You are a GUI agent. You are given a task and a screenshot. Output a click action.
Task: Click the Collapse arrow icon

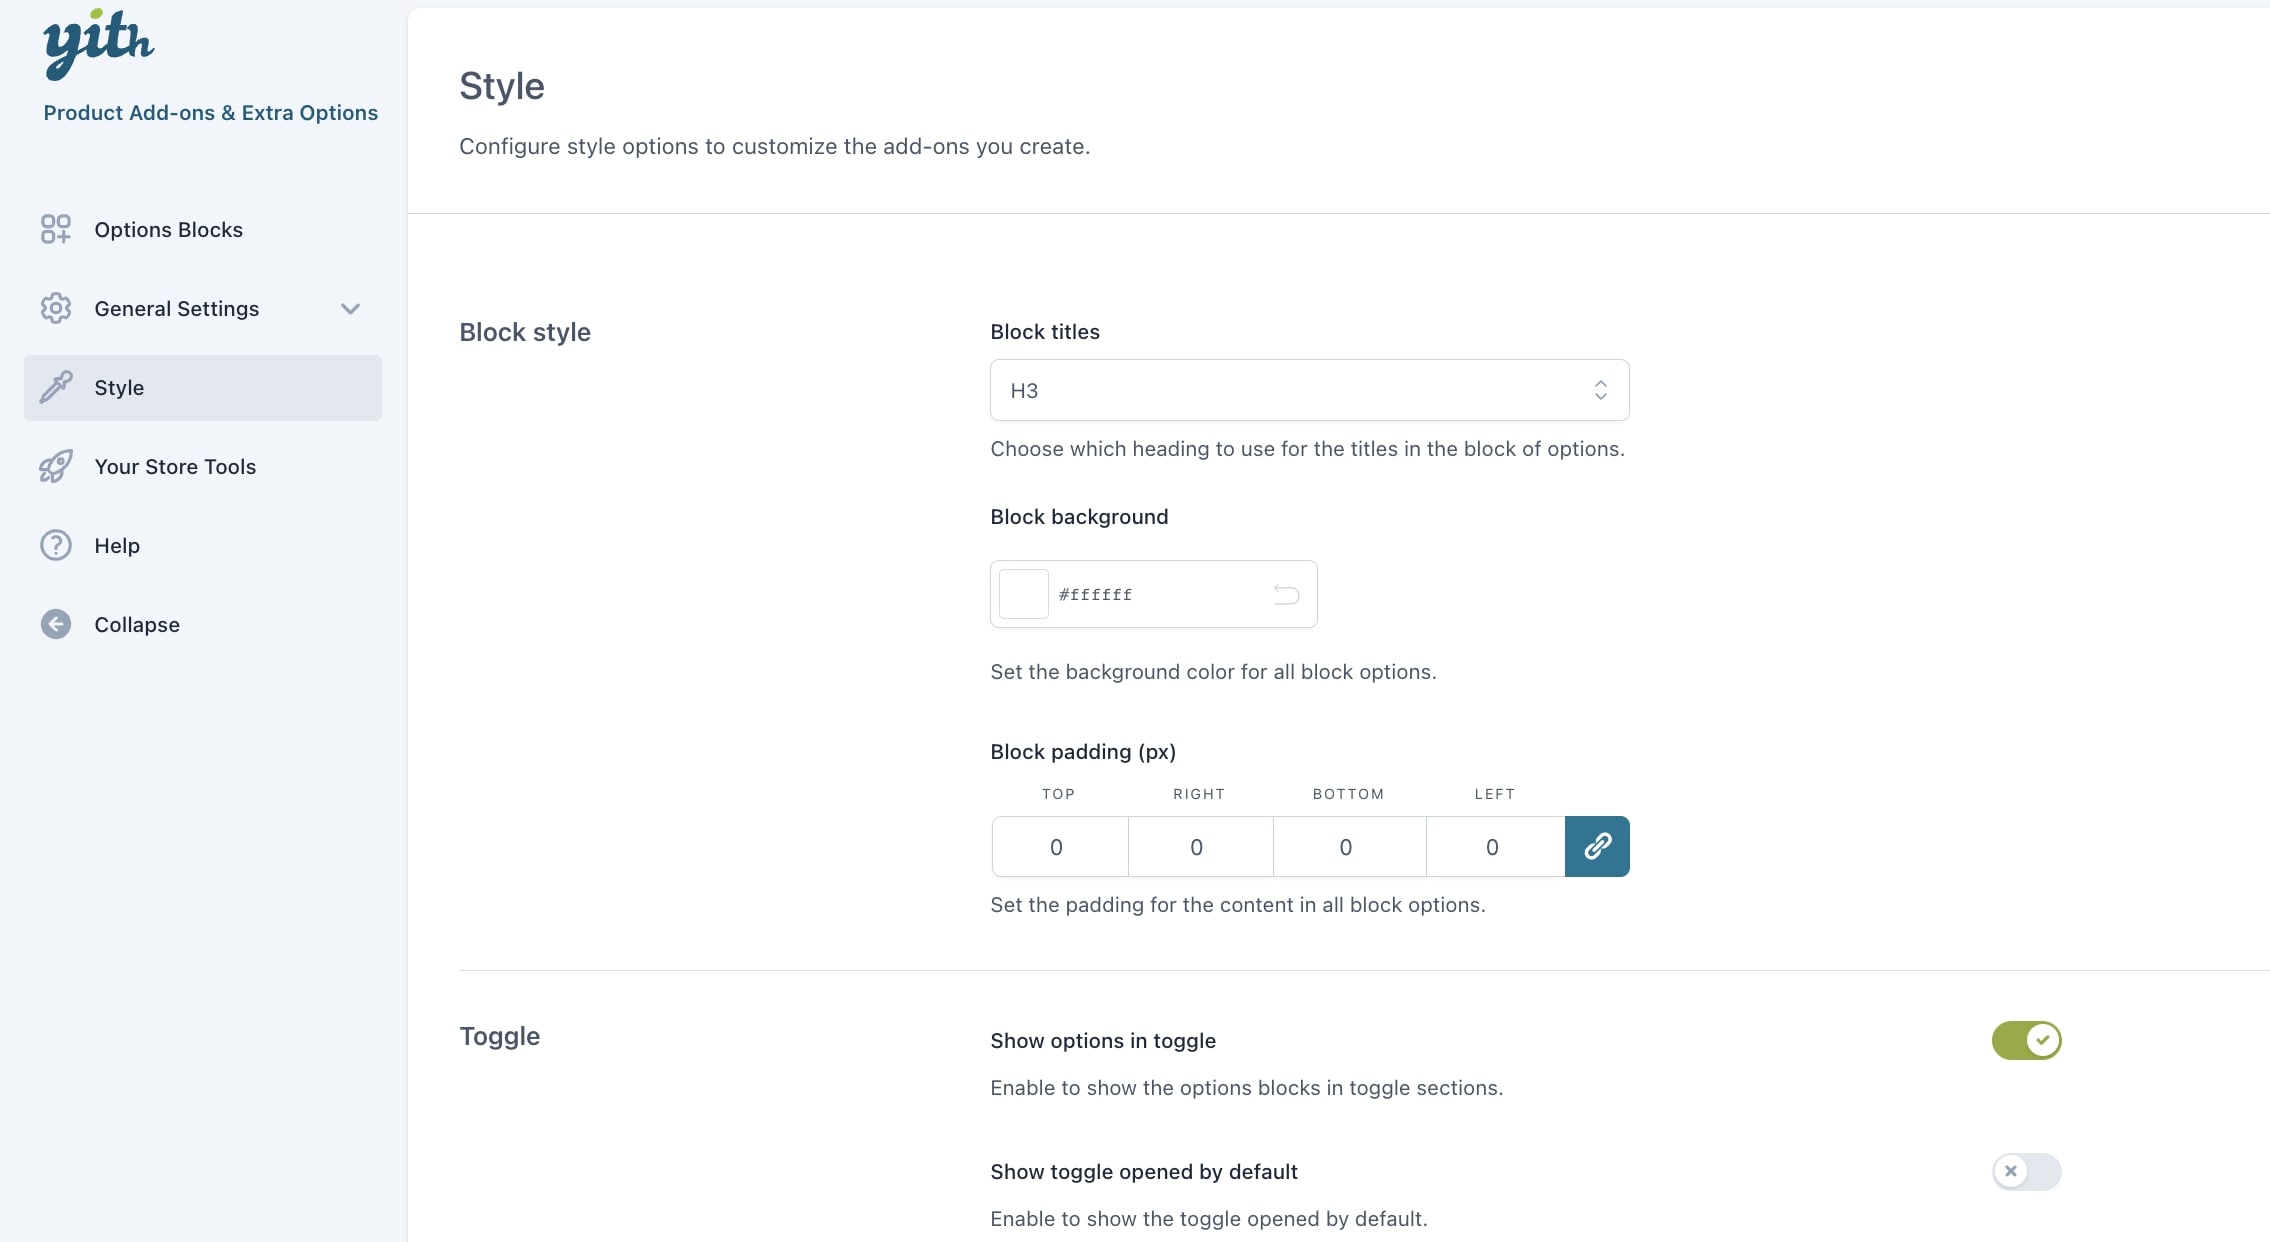pos(56,624)
